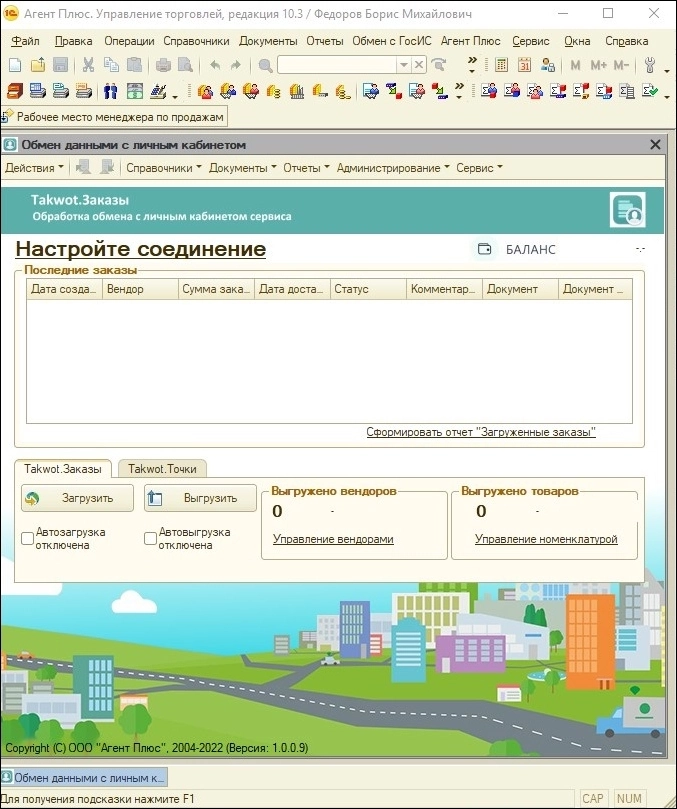Click the two people icon
This screenshot has width=677, height=809.
point(110,91)
